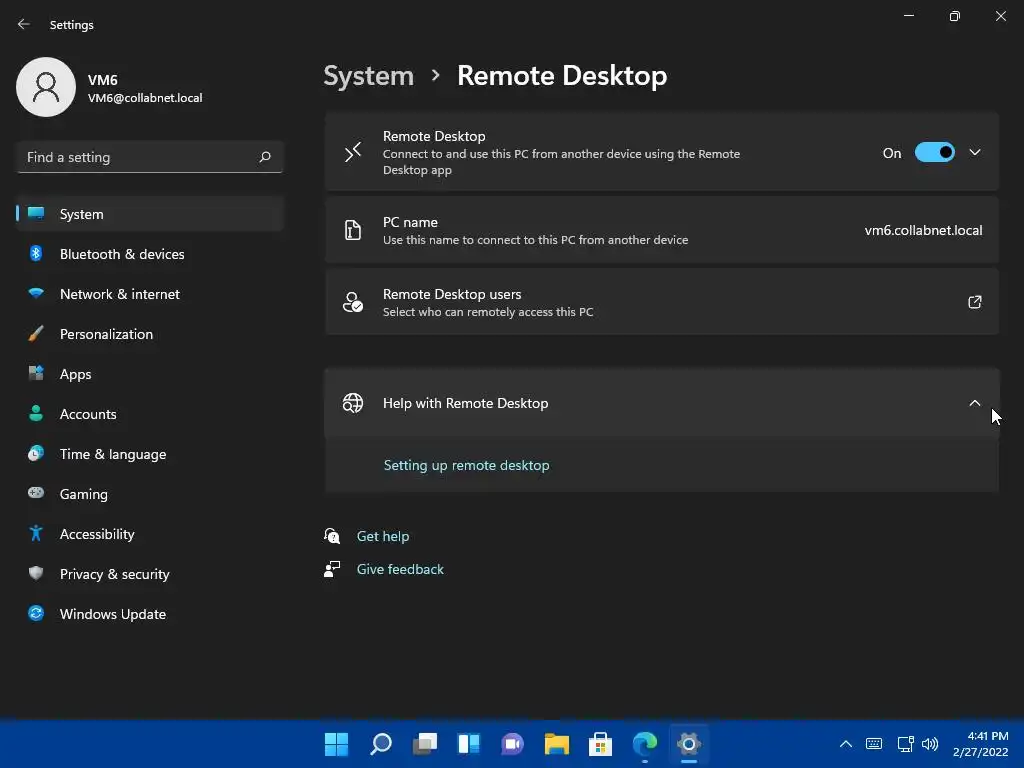Image resolution: width=1024 pixels, height=768 pixels.
Task: Click the Bluetooth icon in sidebar
Action: (36, 253)
